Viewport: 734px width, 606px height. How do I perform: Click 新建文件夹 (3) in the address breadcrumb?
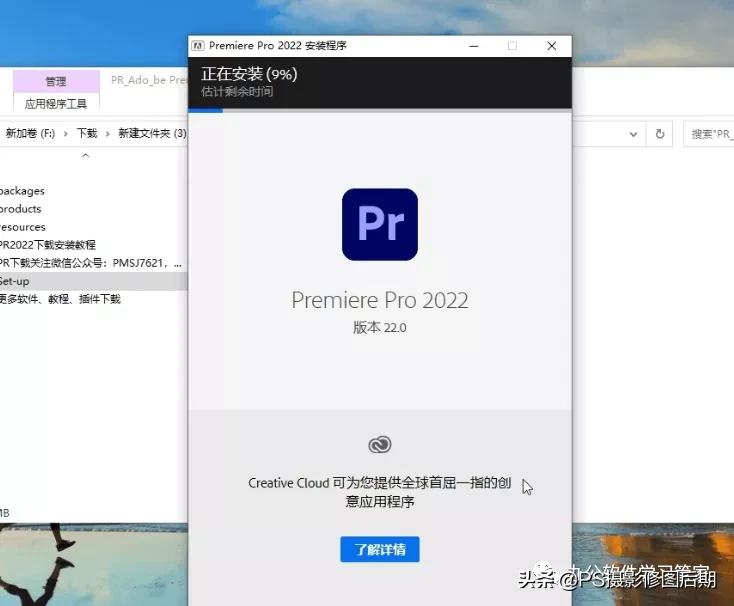[x=153, y=133]
